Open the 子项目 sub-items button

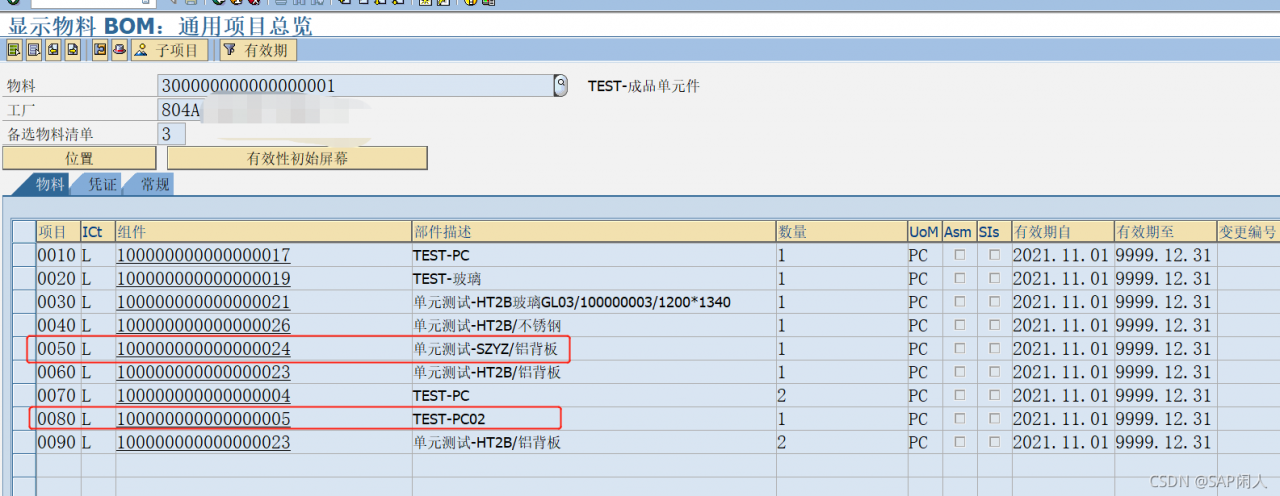(x=169, y=49)
